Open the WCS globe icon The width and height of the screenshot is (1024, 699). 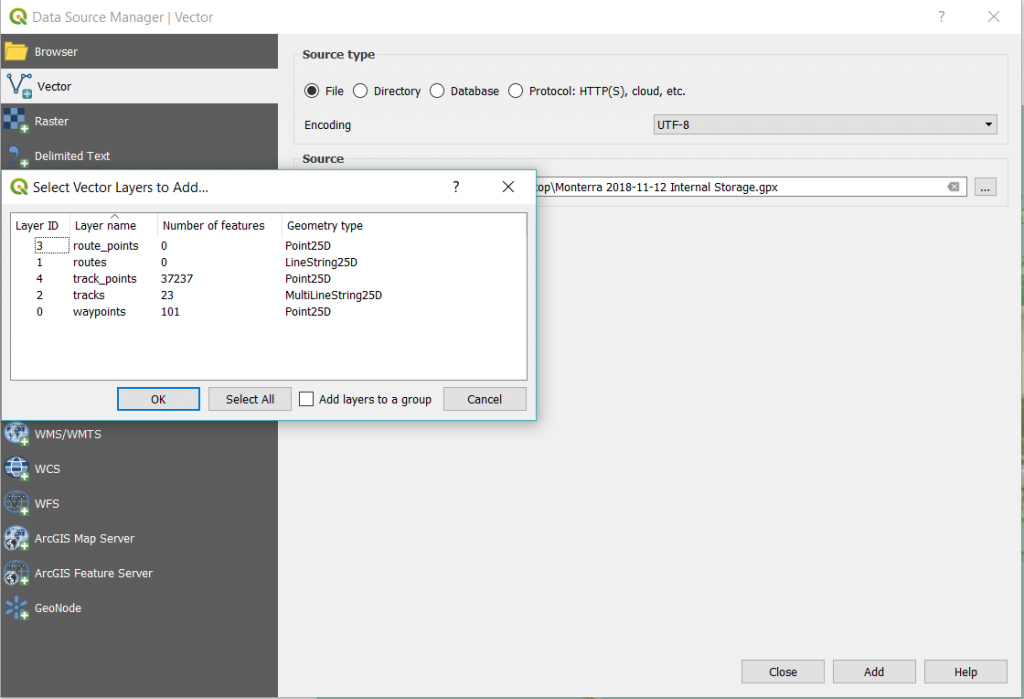(16, 468)
